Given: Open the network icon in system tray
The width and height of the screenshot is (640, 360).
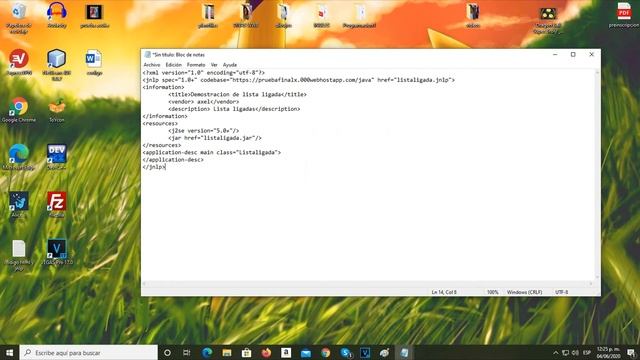Looking at the screenshot, I should 566,353.
